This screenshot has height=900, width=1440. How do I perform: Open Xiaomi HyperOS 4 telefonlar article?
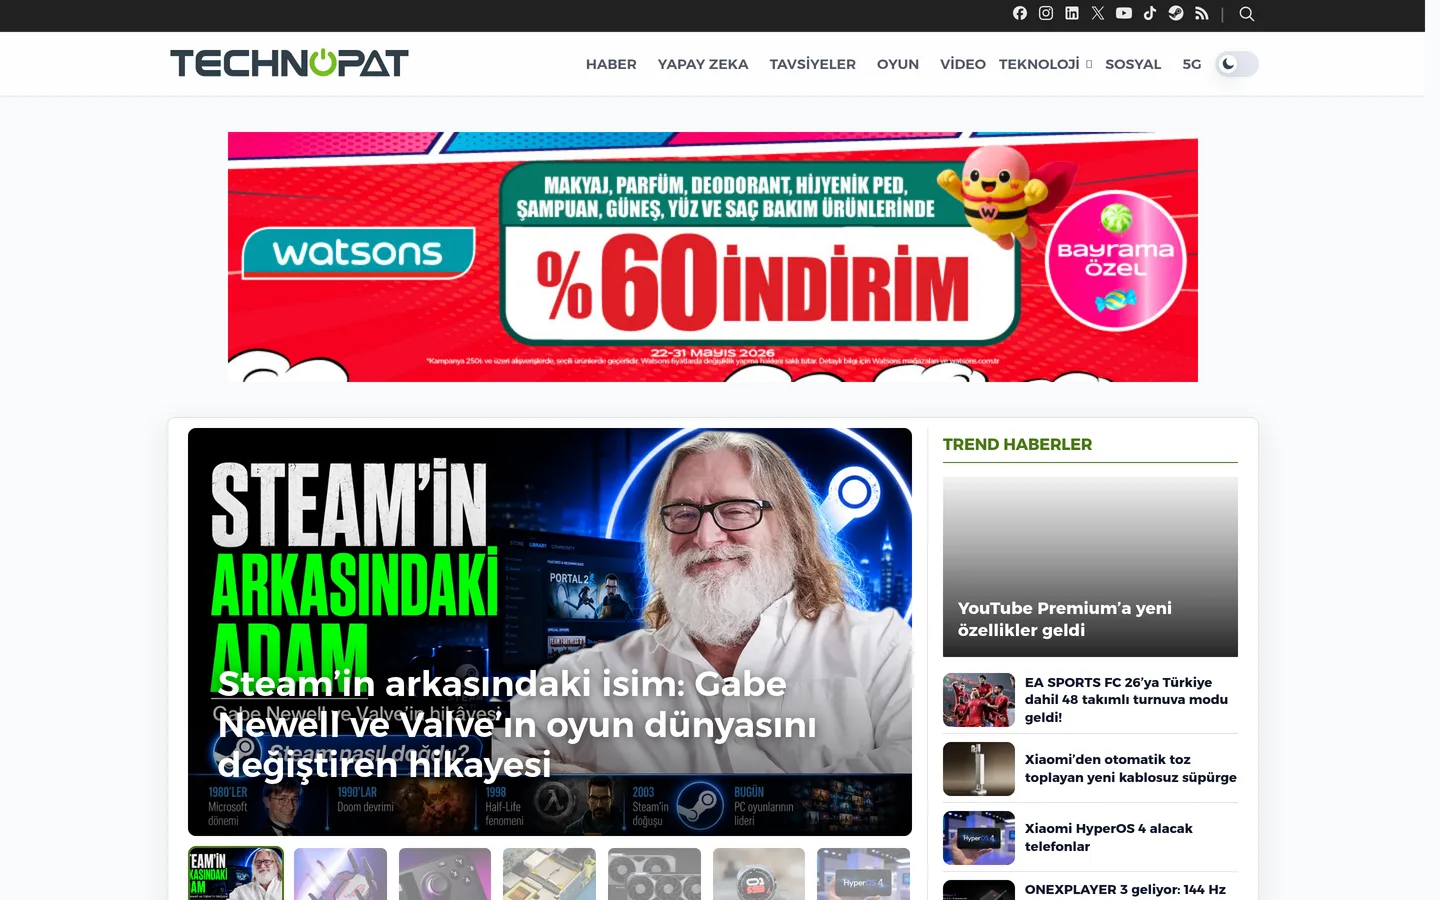(1109, 837)
